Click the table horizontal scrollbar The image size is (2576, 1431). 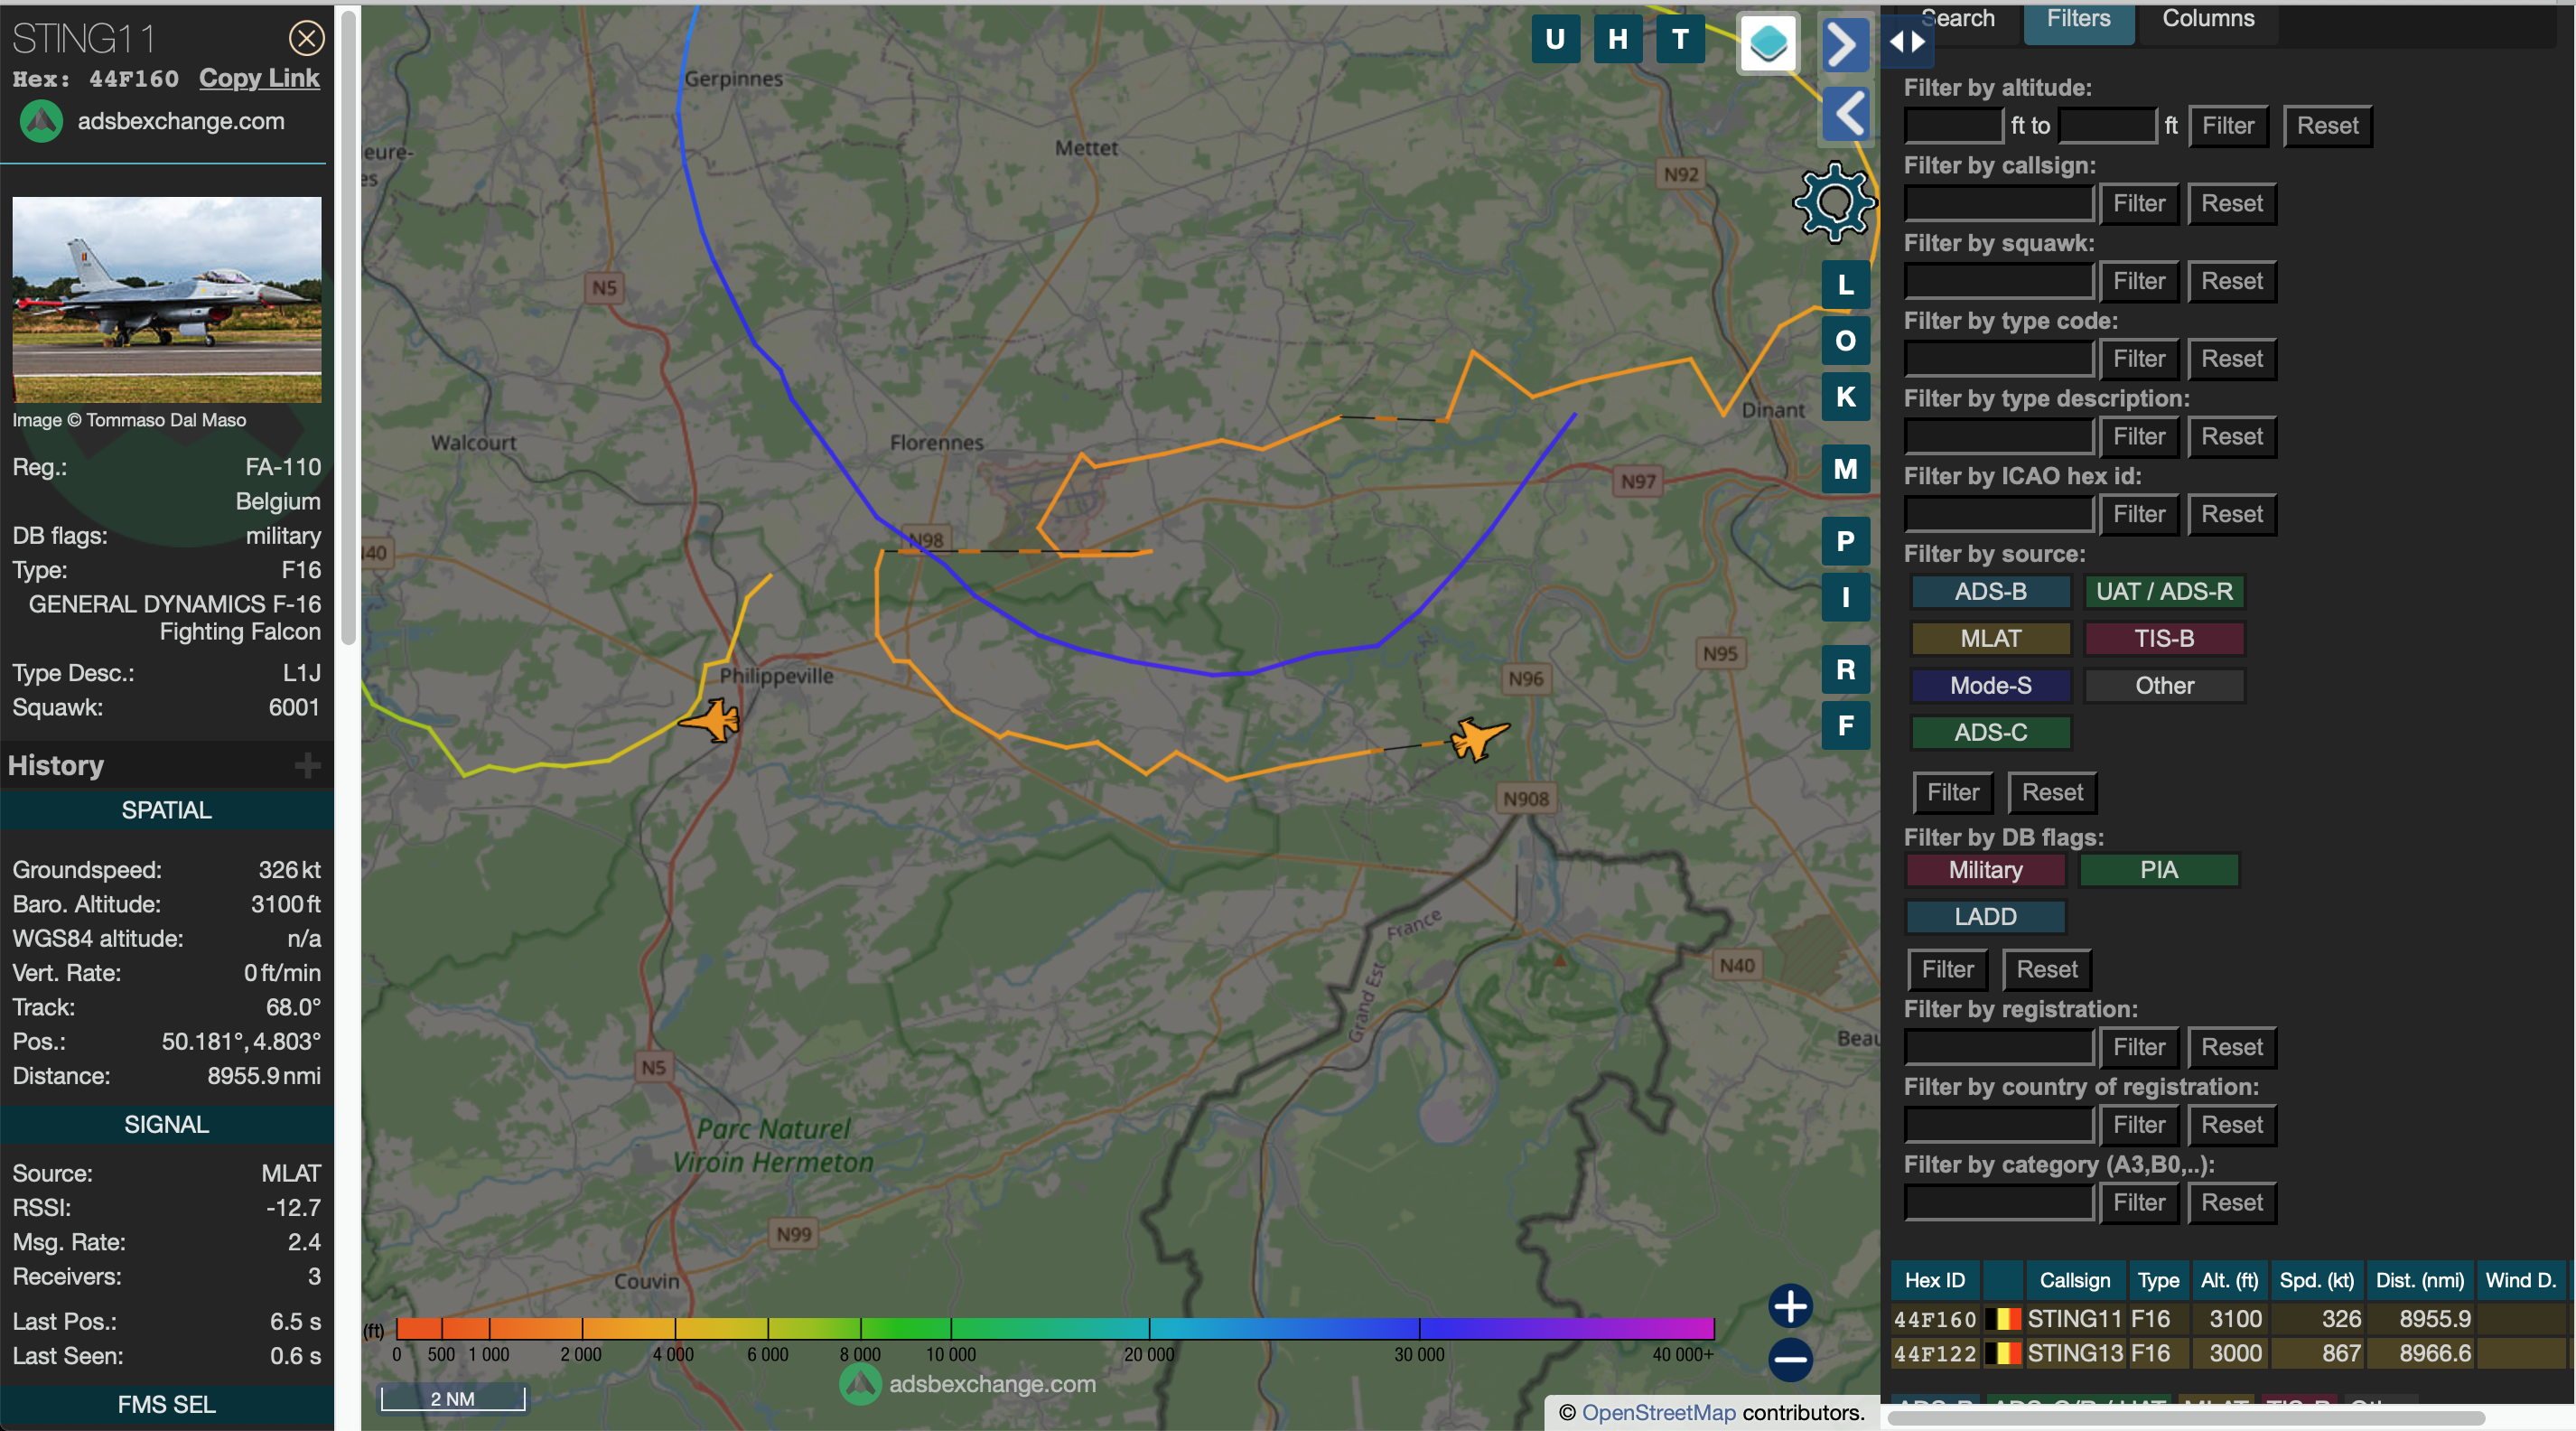[x=2185, y=1418]
